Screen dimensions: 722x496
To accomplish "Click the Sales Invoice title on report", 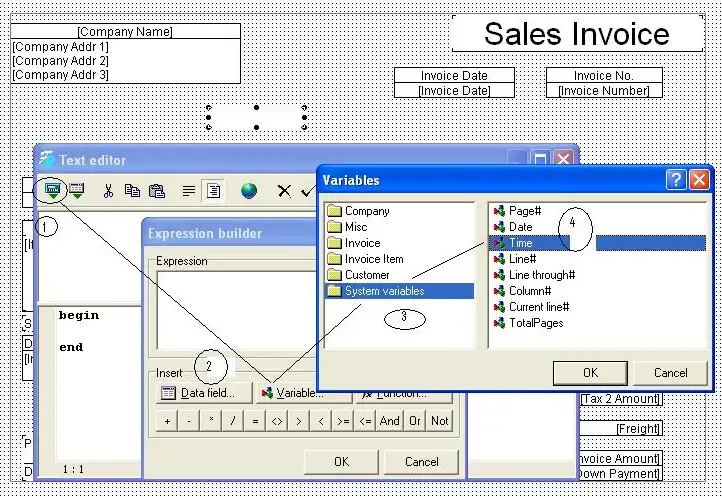I will [x=576, y=34].
